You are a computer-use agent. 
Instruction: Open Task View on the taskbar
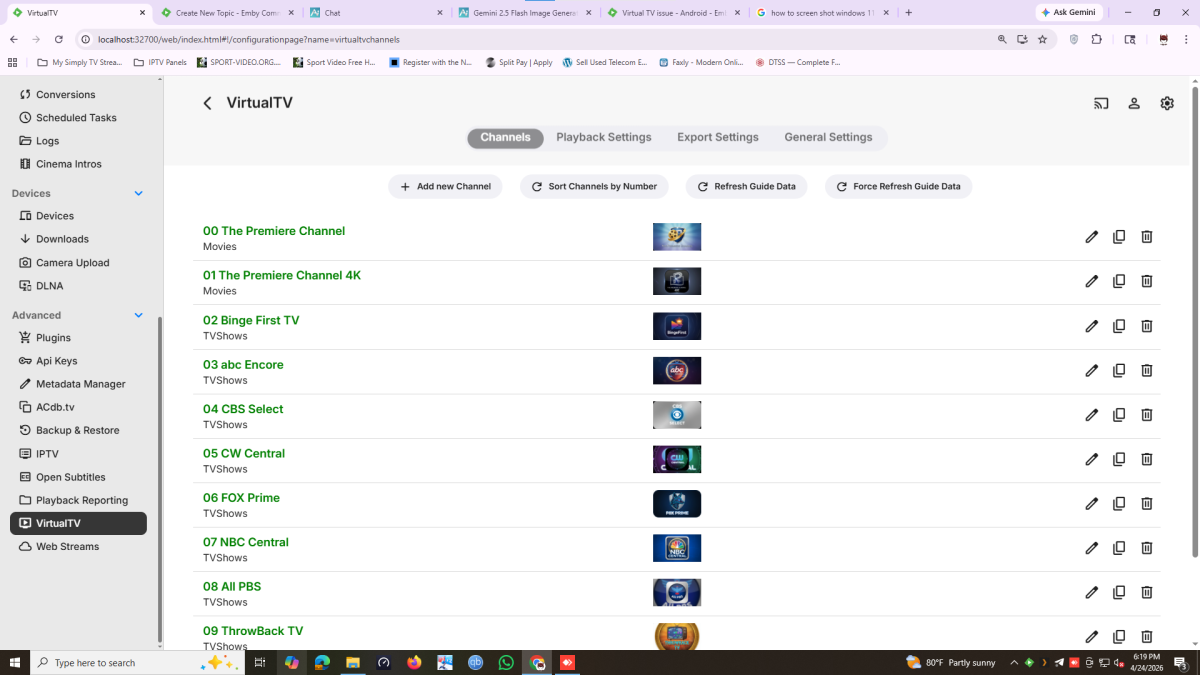coord(260,662)
